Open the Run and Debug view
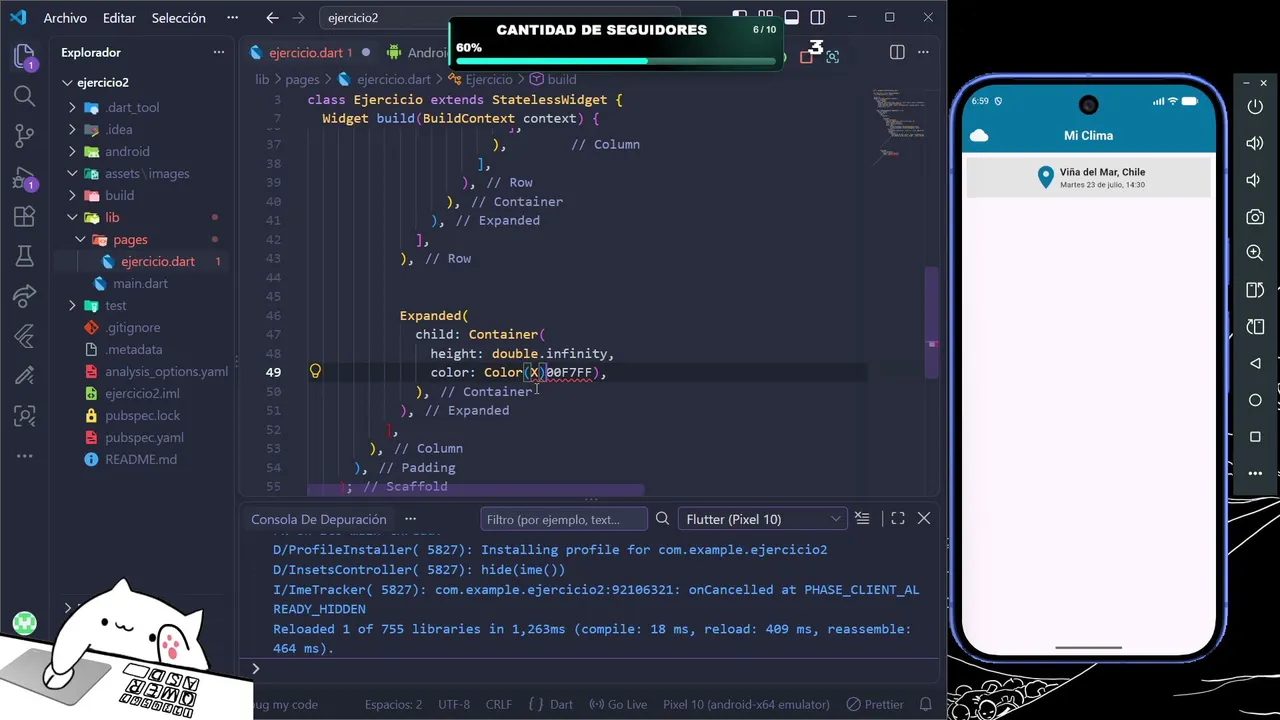The image size is (1280, 720). click(25, 177)
